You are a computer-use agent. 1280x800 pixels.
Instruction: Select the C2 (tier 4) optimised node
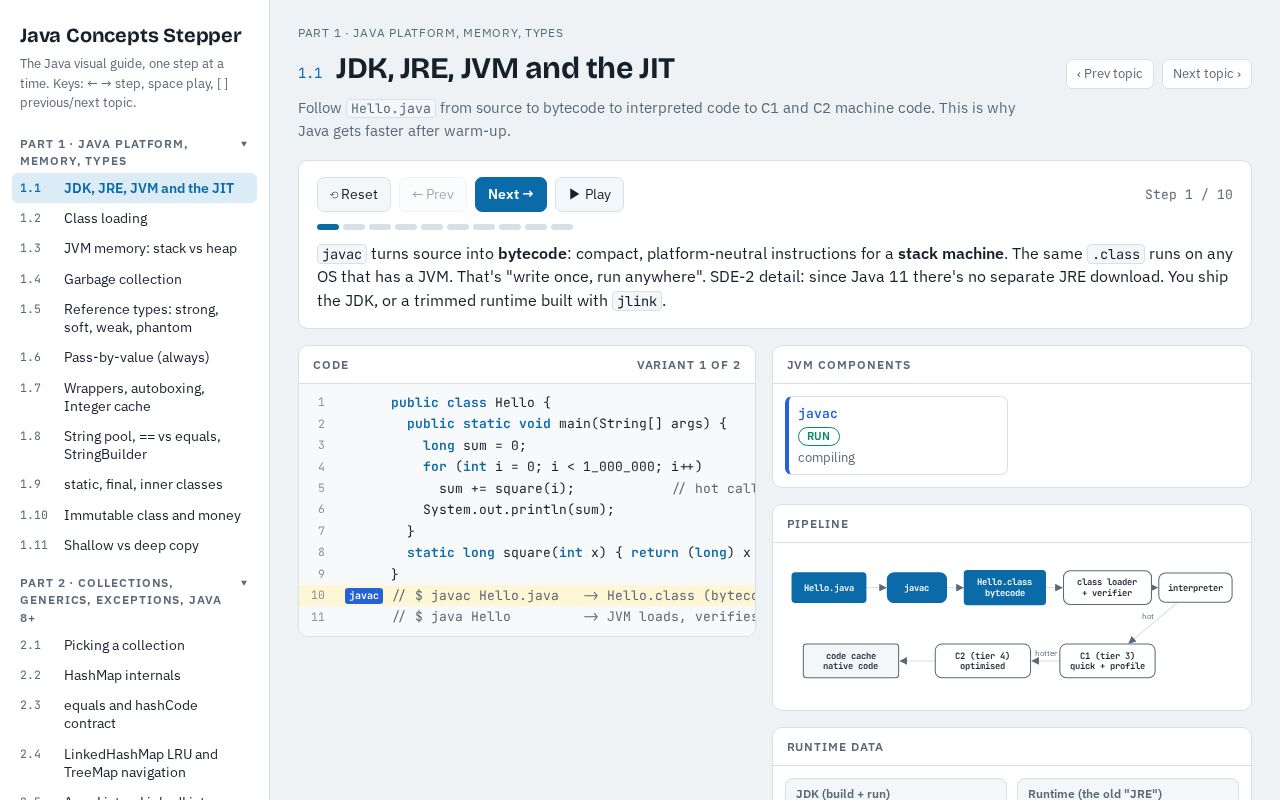pos(983,661)
